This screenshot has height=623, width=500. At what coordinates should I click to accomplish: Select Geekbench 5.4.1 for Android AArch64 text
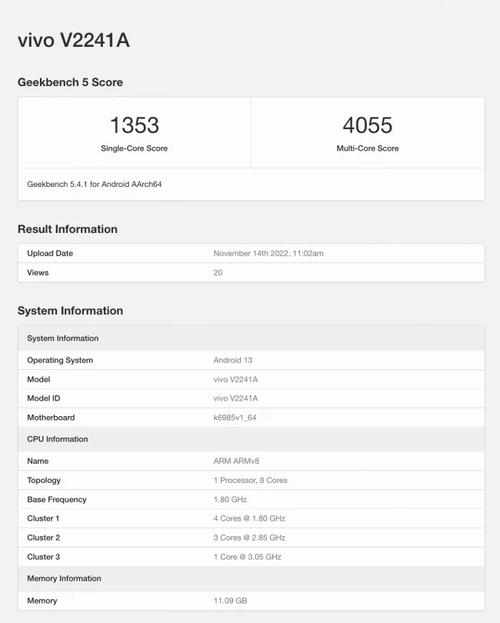(94, 184)
